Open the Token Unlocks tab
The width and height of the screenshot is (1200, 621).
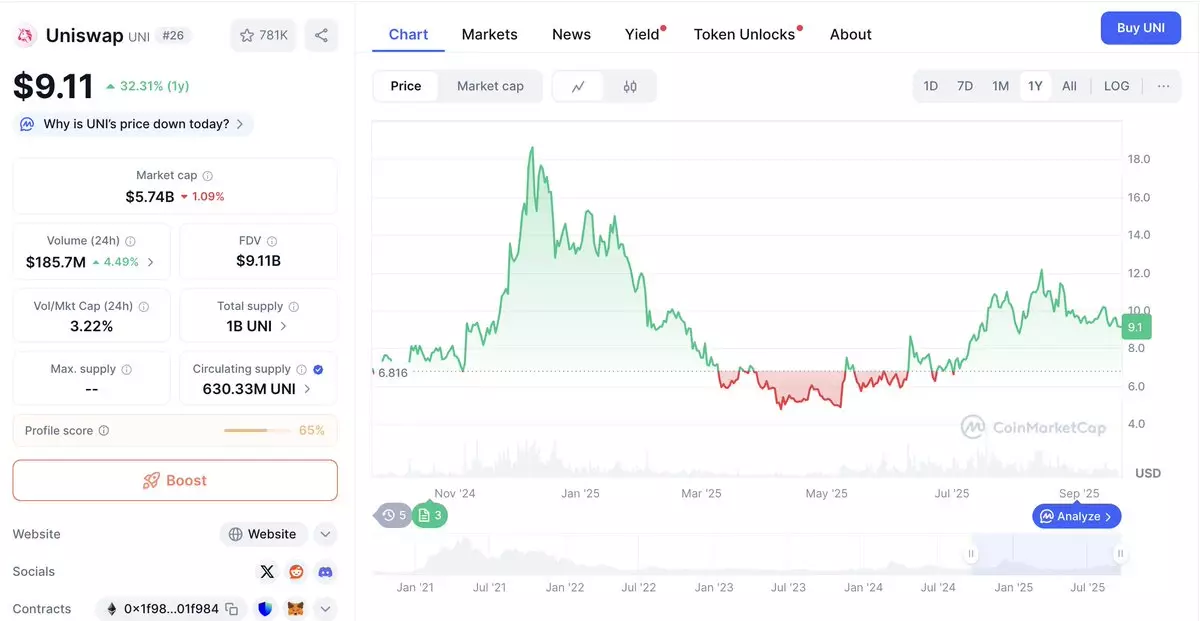[744, 34]
